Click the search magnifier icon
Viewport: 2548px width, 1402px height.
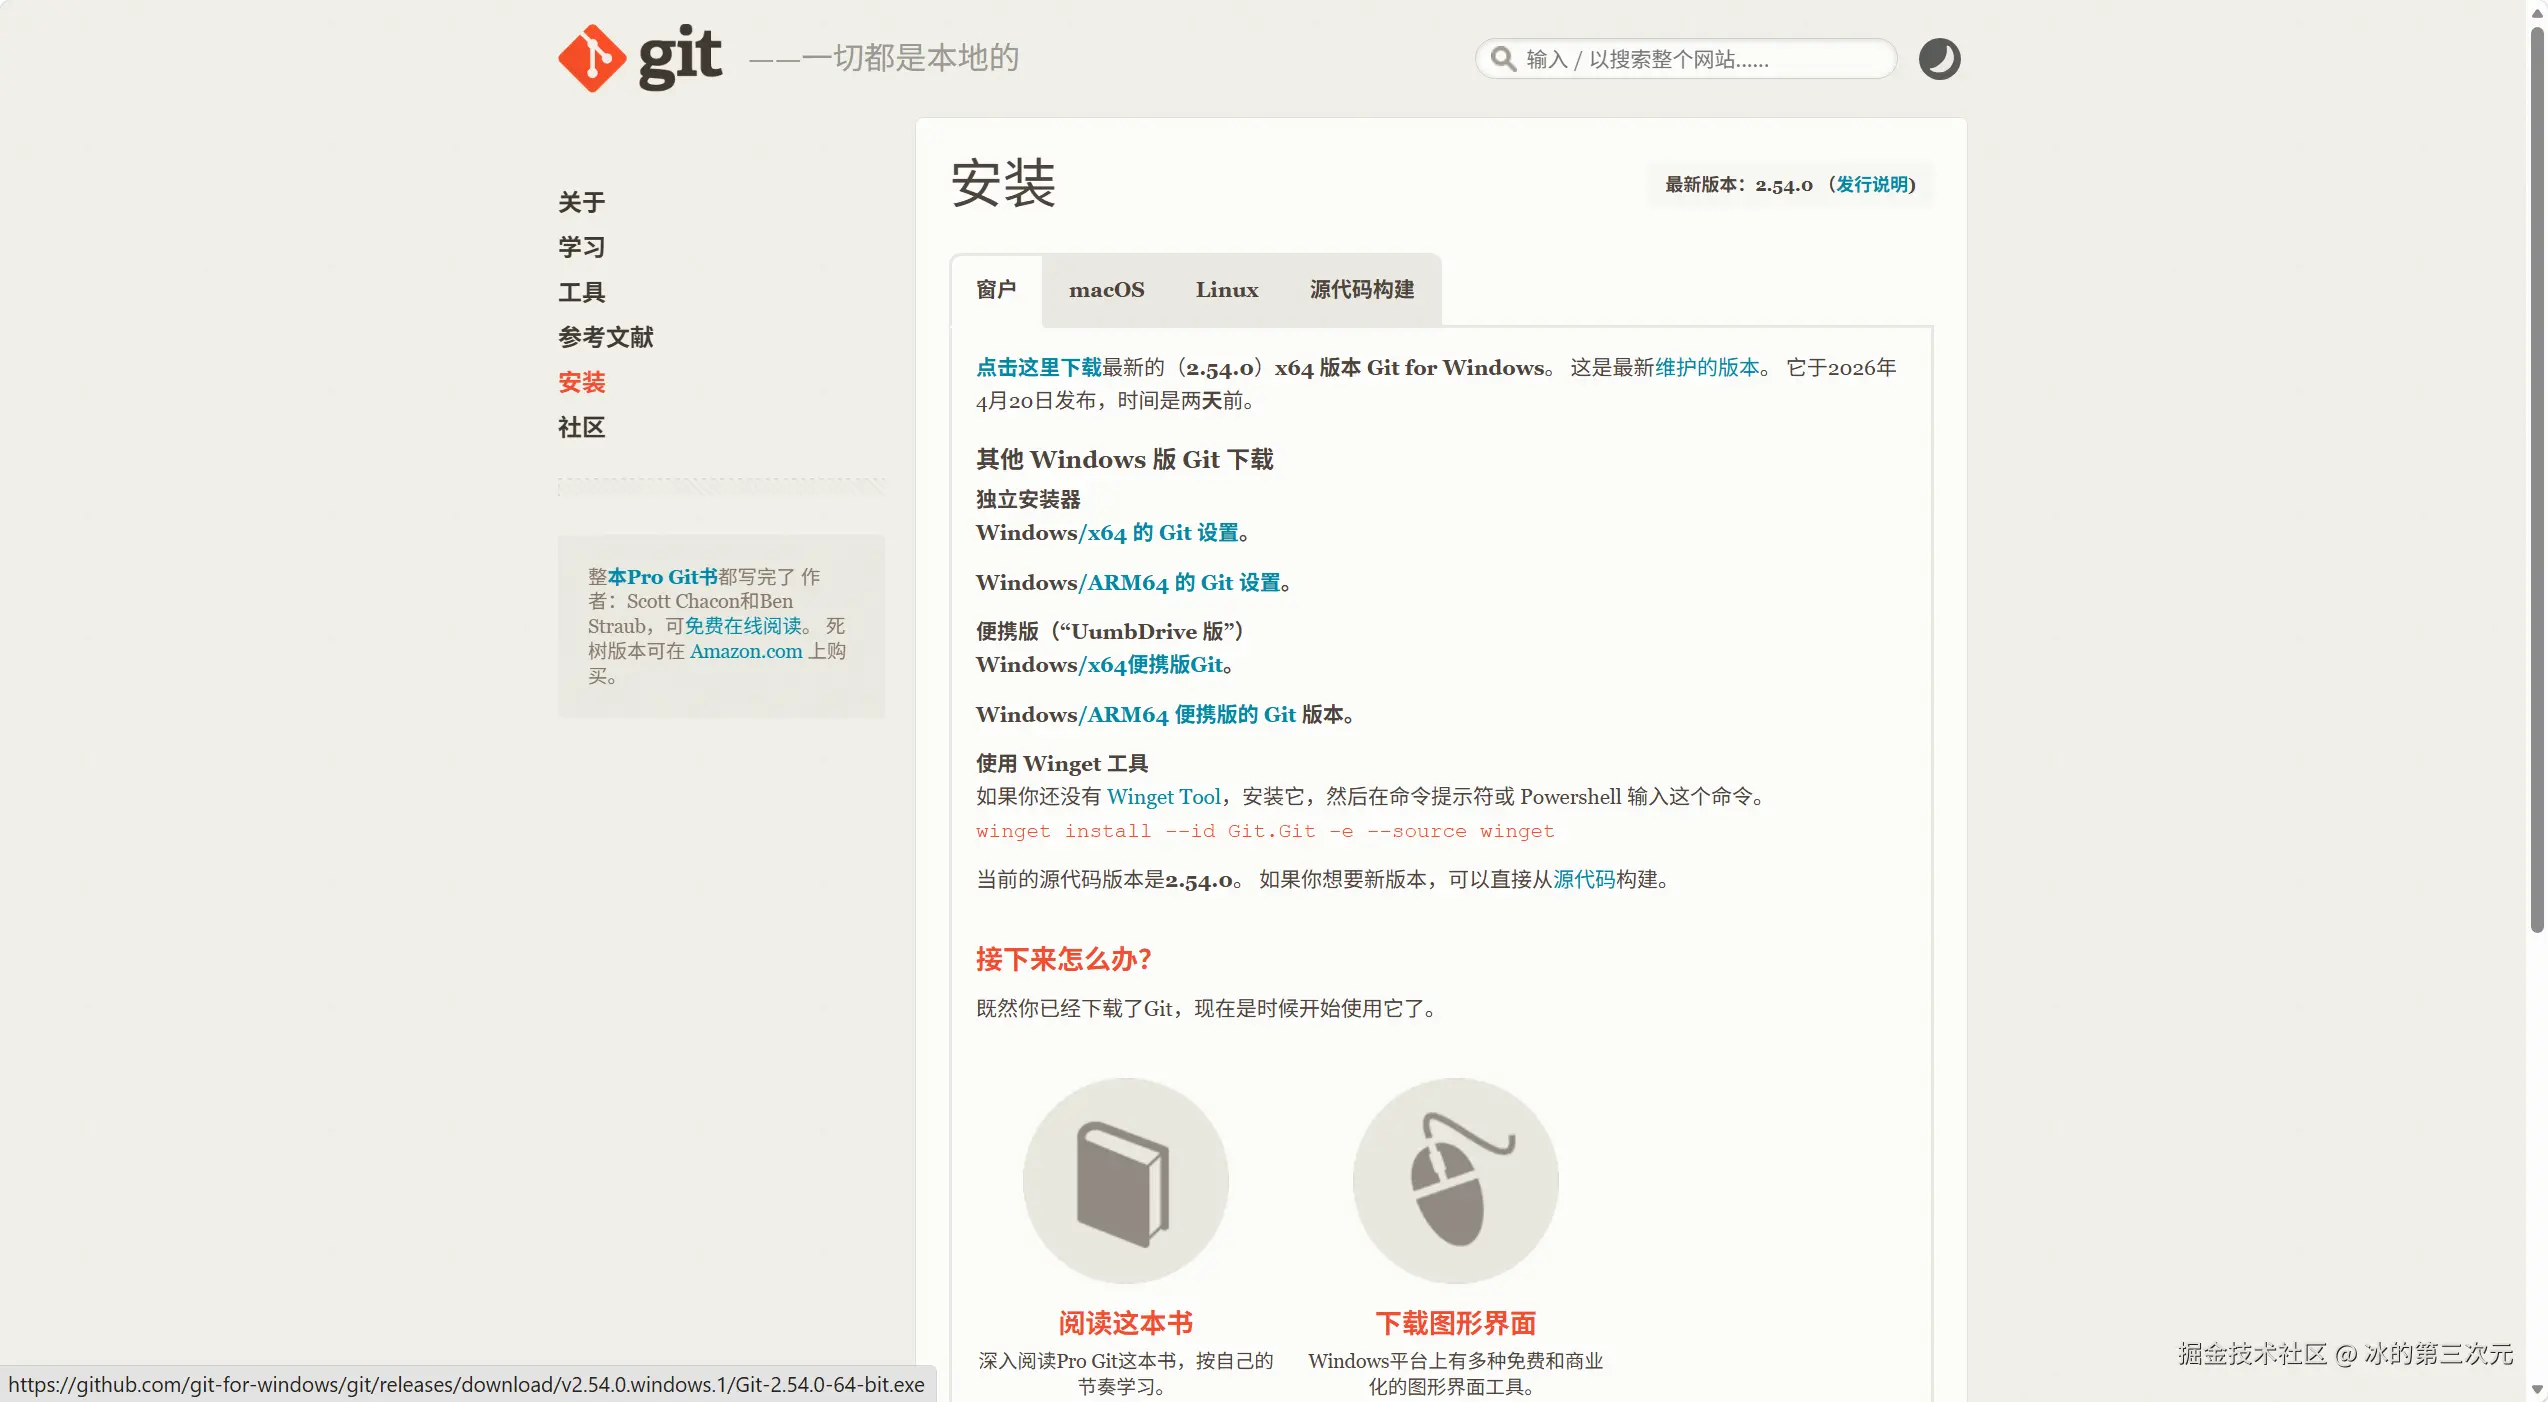coord(1502,59)
